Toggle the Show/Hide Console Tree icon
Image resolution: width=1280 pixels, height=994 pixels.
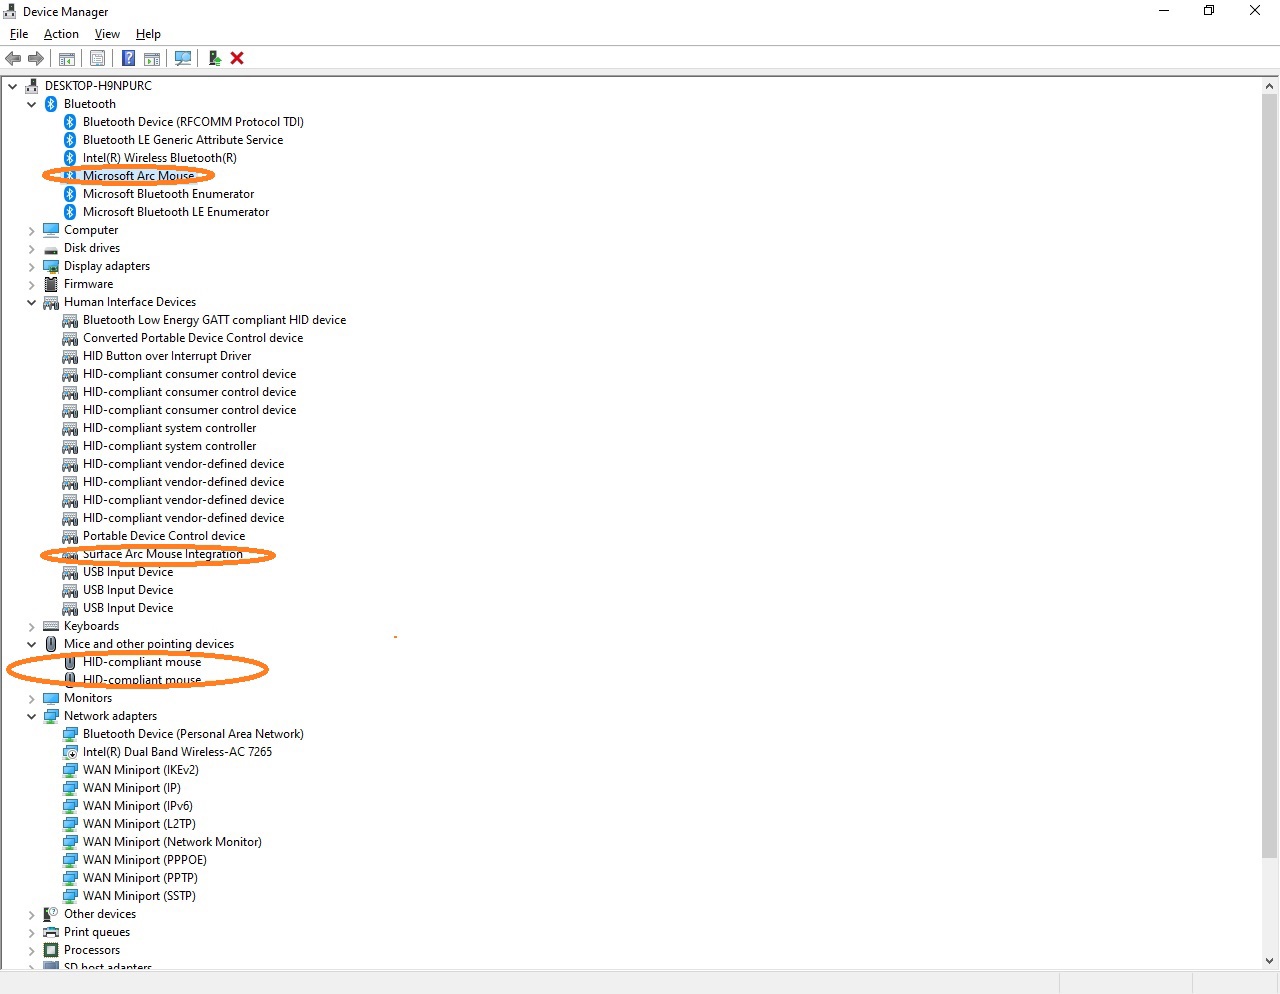(67, 58)
